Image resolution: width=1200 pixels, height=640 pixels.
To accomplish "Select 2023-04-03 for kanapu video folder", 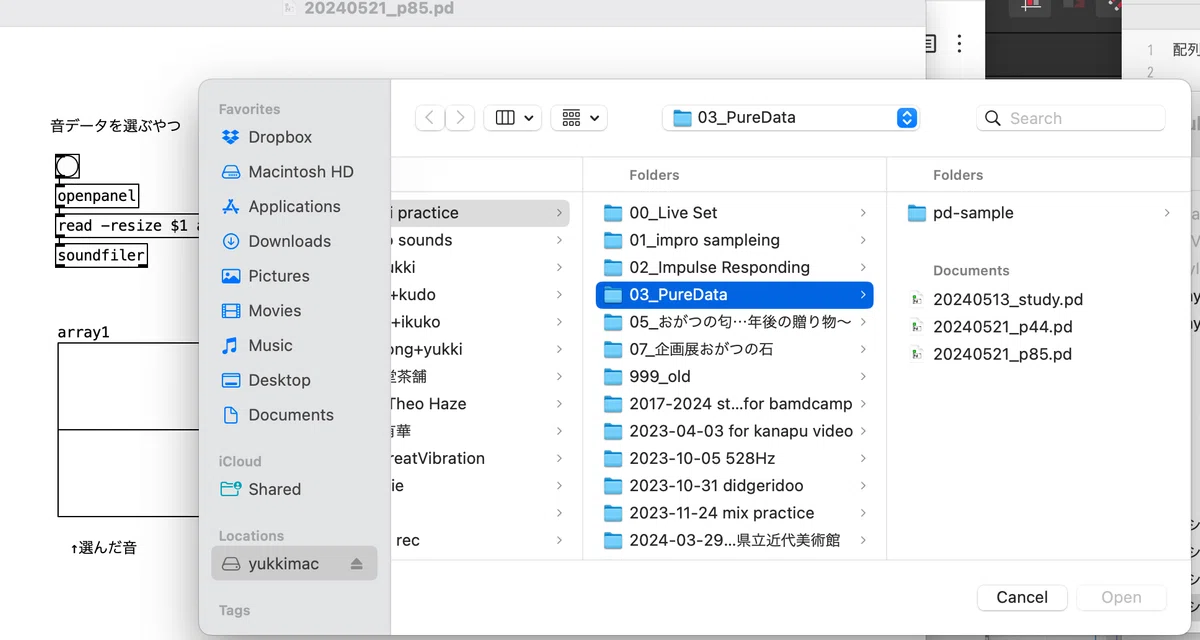I will tap(734, 431).
